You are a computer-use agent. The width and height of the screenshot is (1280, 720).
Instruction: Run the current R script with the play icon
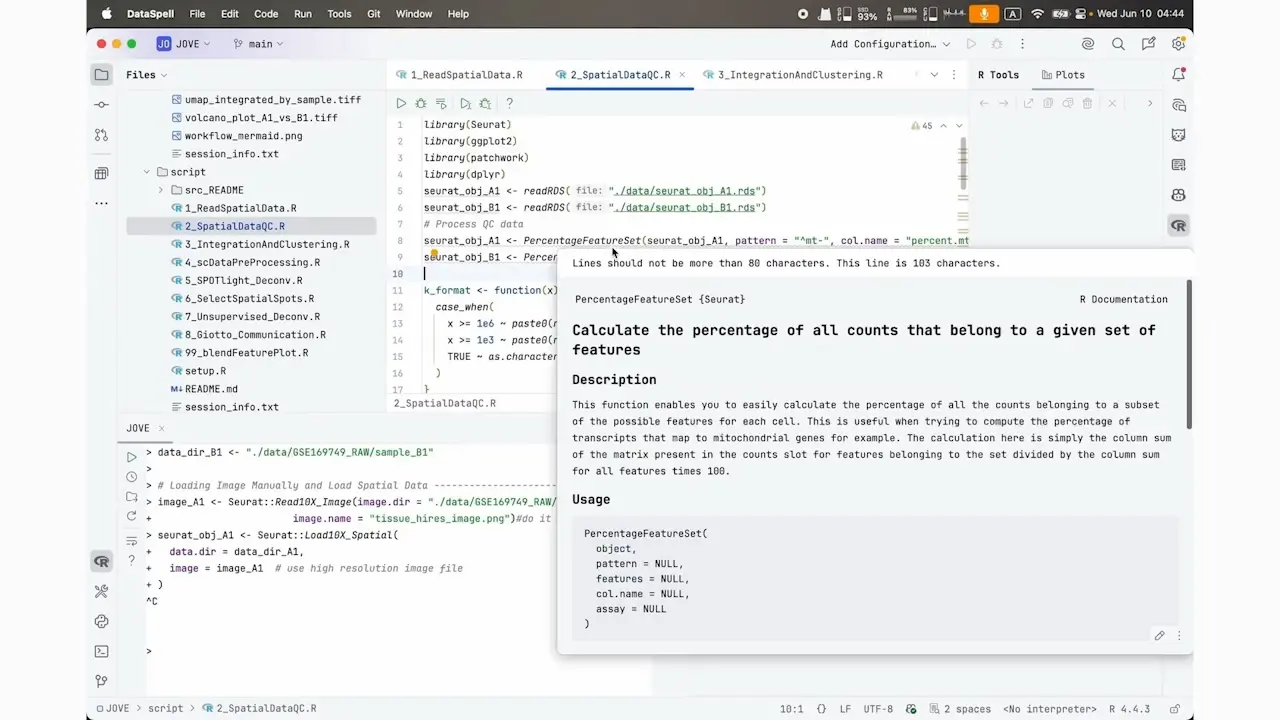(401, 103)
